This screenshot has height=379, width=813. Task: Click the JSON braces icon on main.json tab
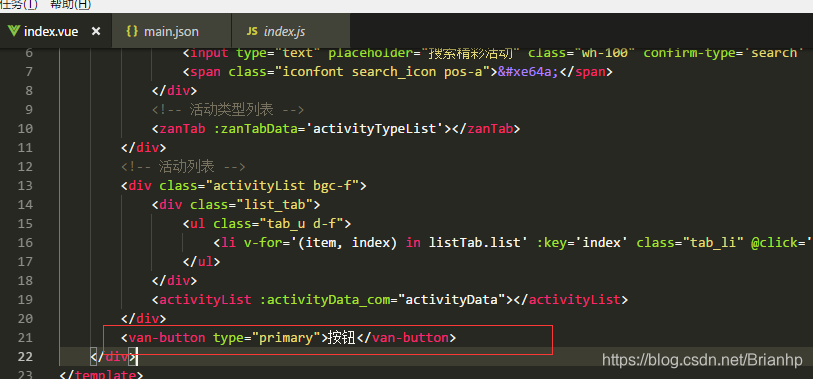coord(132,31)
